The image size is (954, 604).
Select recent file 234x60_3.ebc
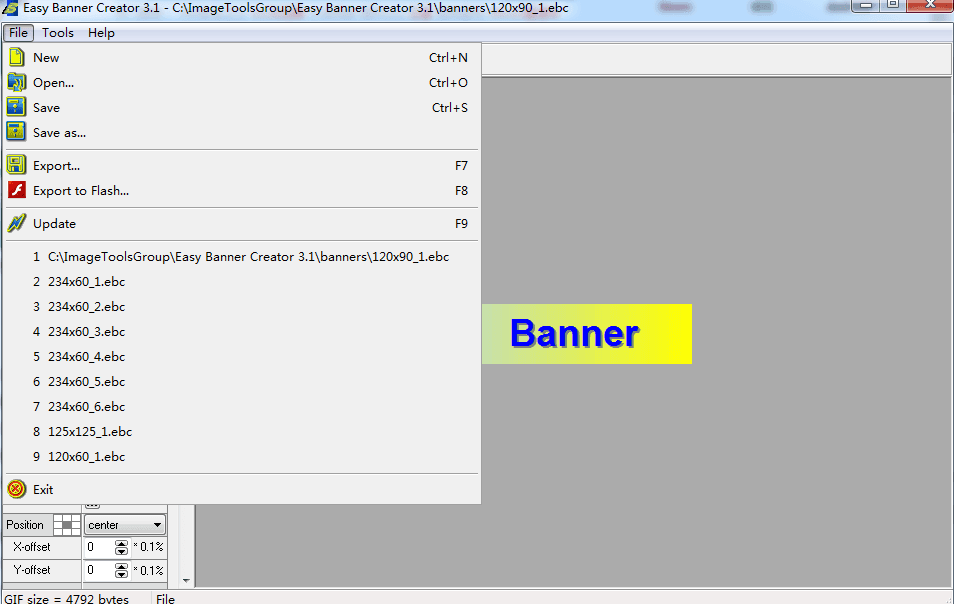point(85,331)
